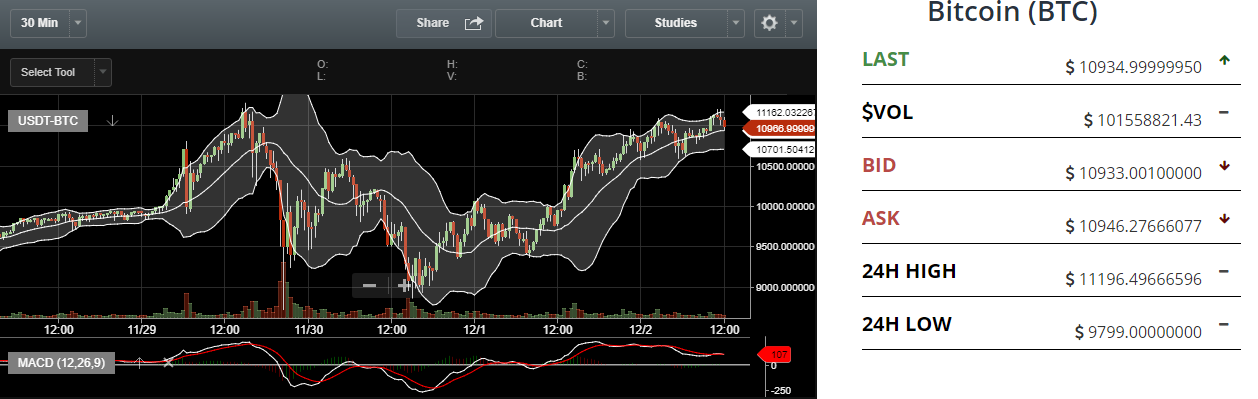1258x399 pixels.
Task: Open chart settings via gear icon
Action: (769, 23)
